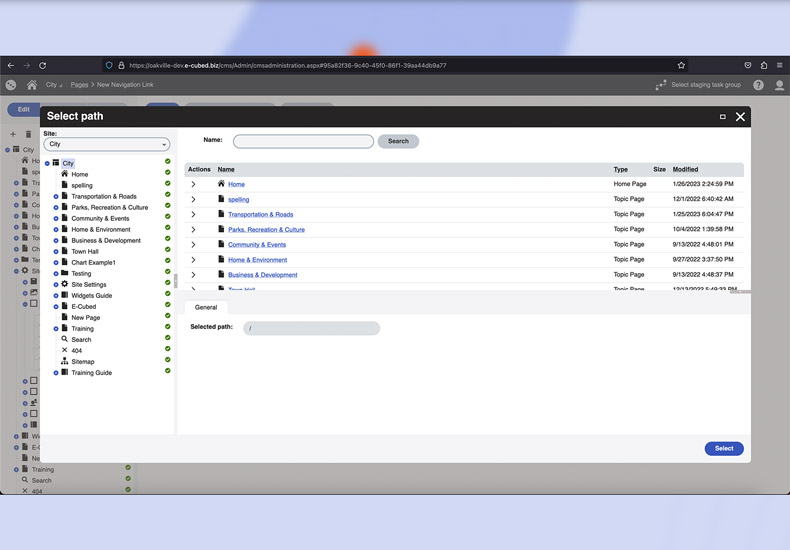The image size is (790, 550).
Task: Expand actions arrow for the Home row
Action: tap(193, 185)
